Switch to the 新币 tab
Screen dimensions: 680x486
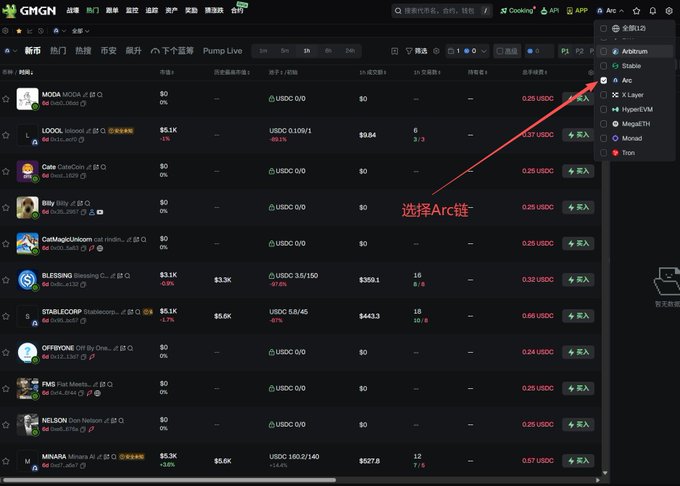(x=33, y=51)
